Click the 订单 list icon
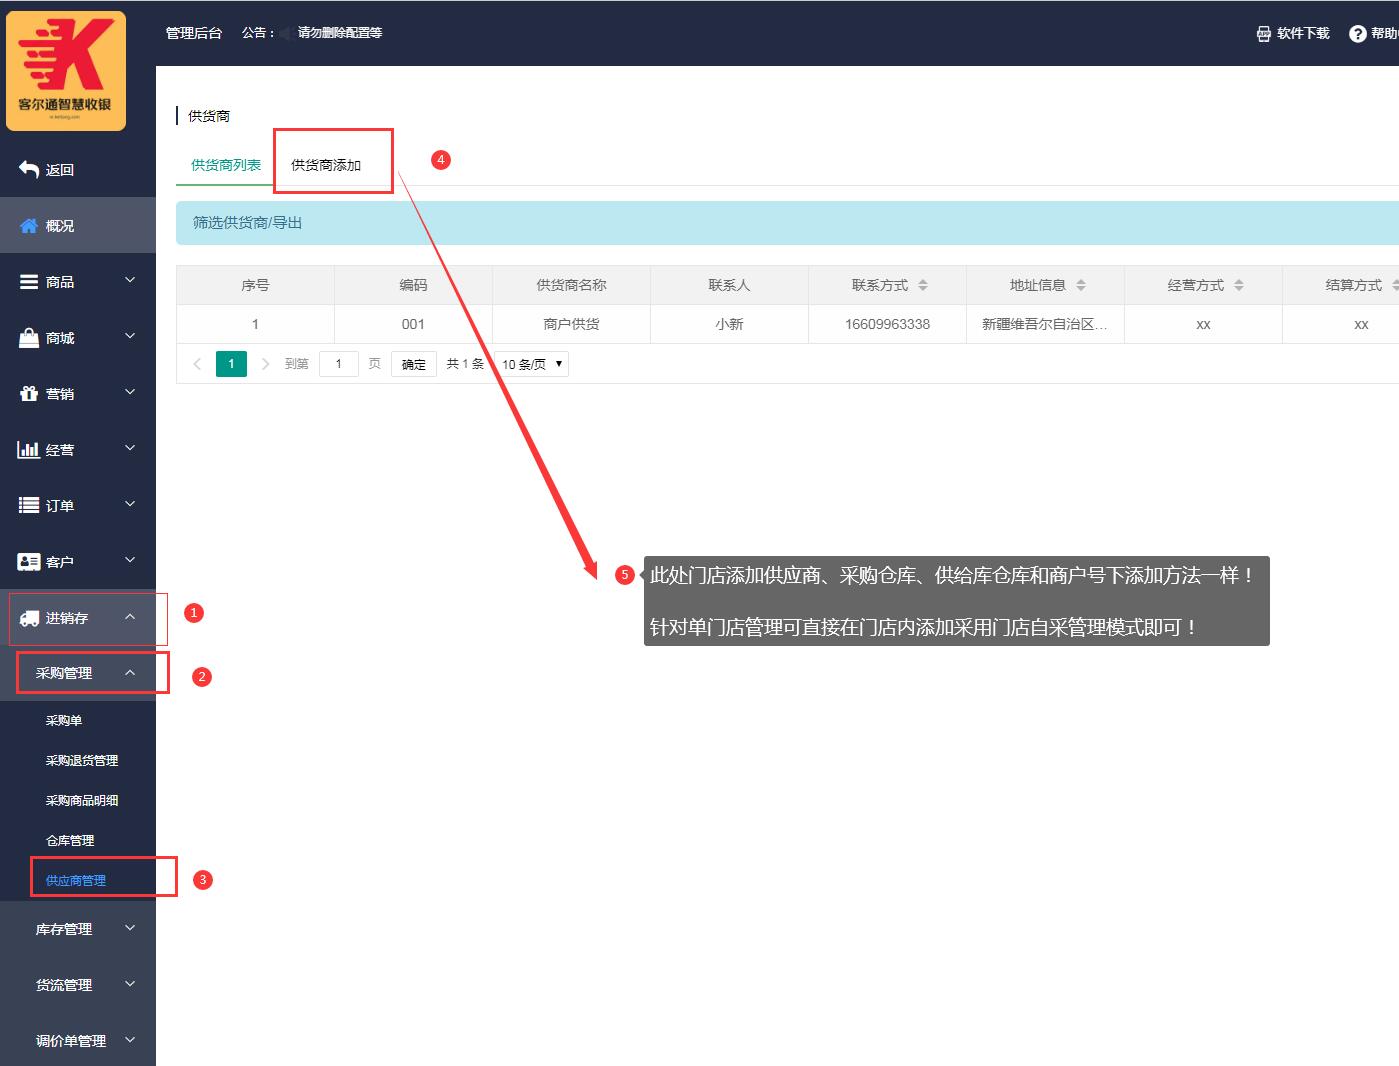The width and height of the screenshot is (1399, 1066). 29,506
